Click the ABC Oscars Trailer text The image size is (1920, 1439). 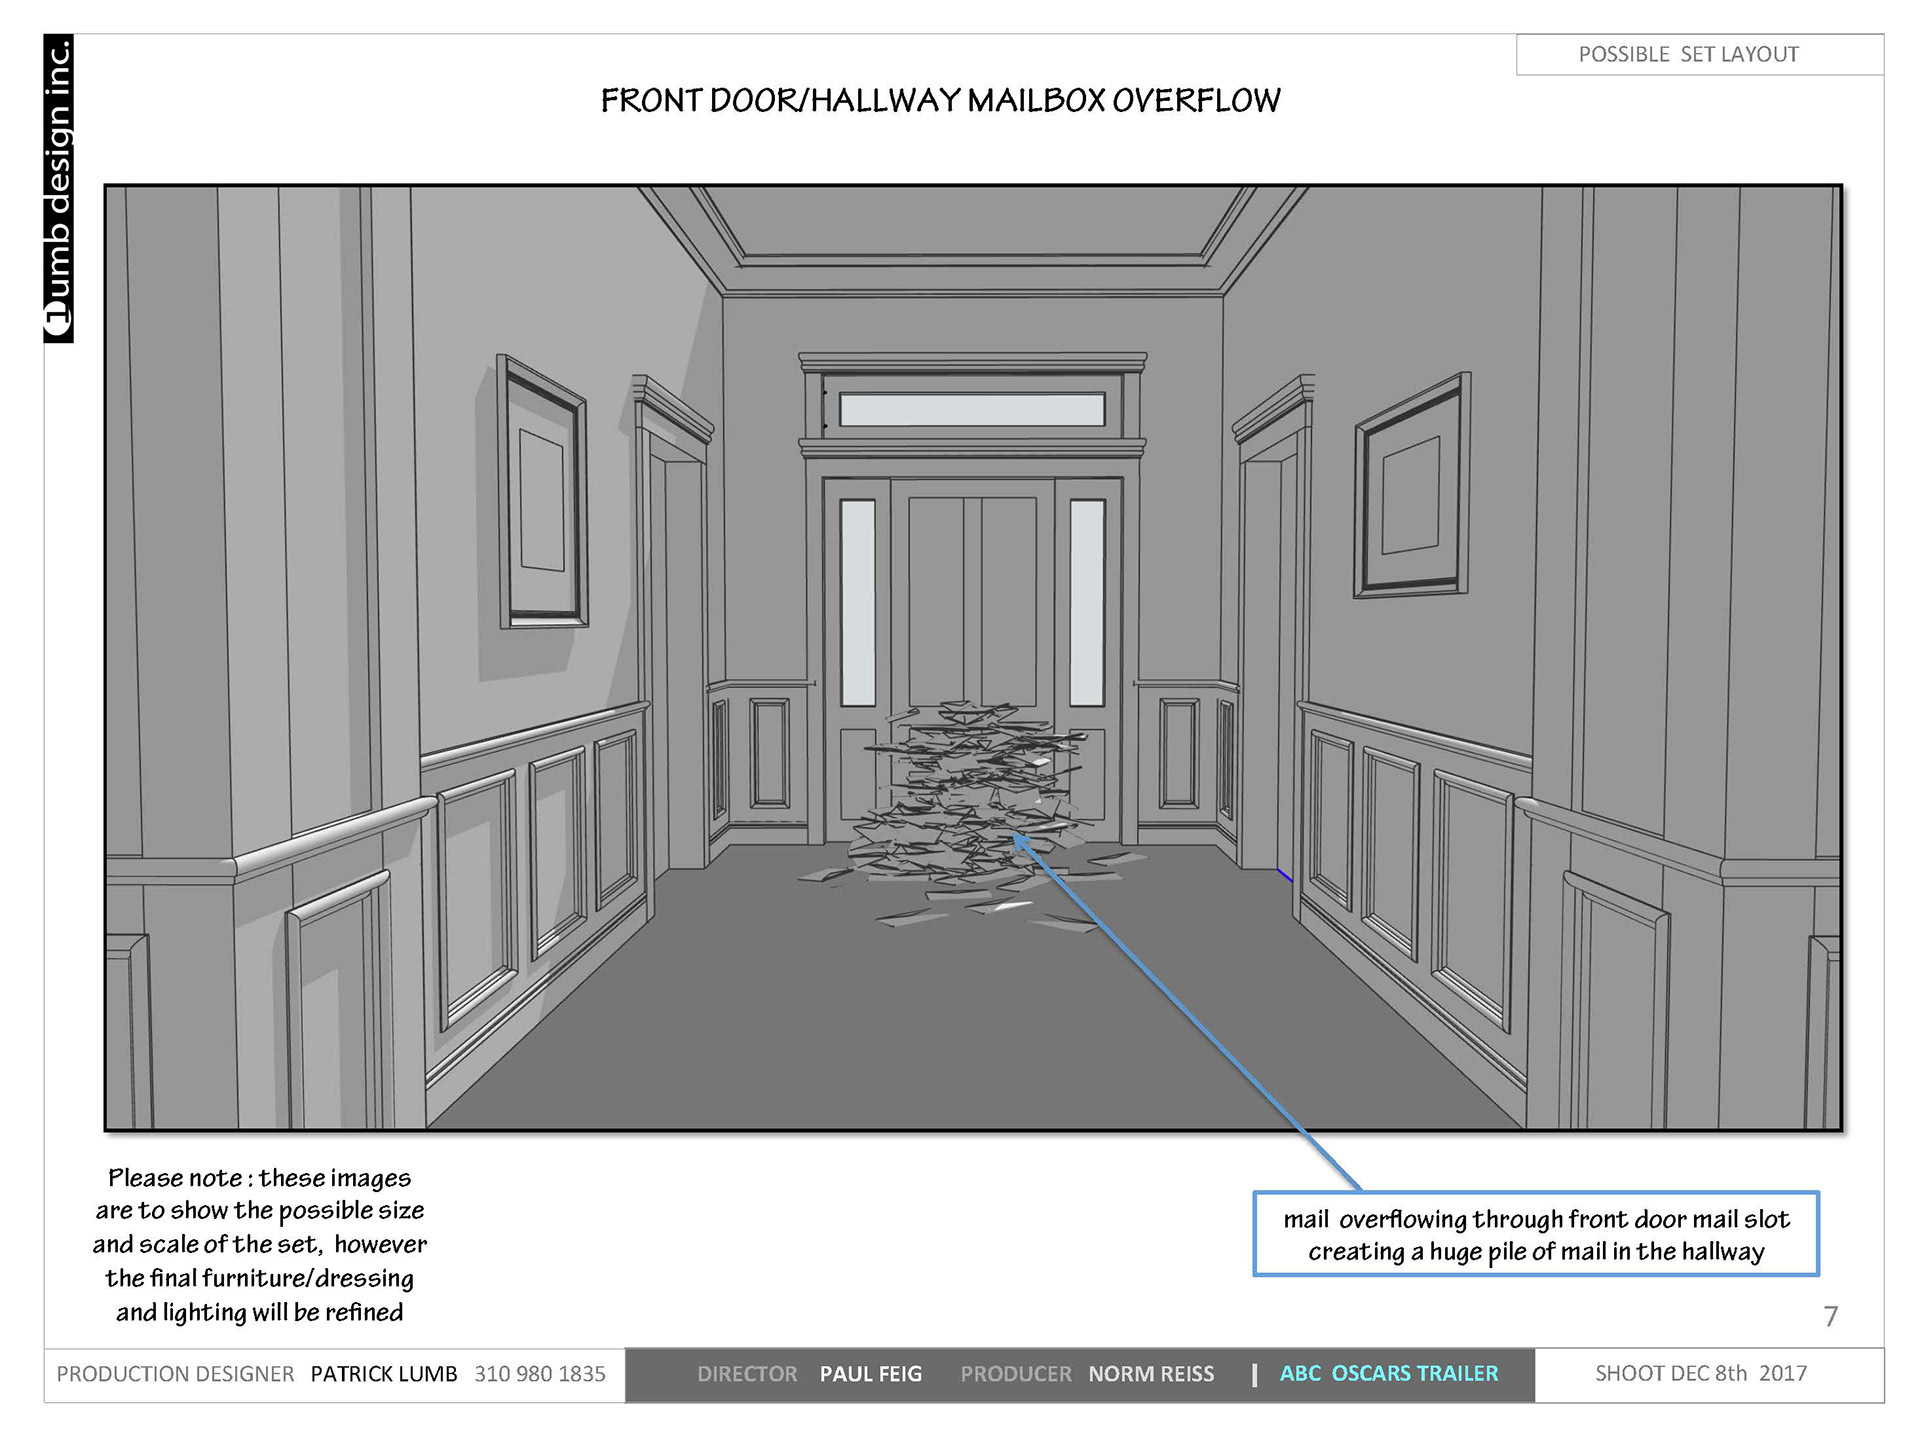coord(1389,1374)
